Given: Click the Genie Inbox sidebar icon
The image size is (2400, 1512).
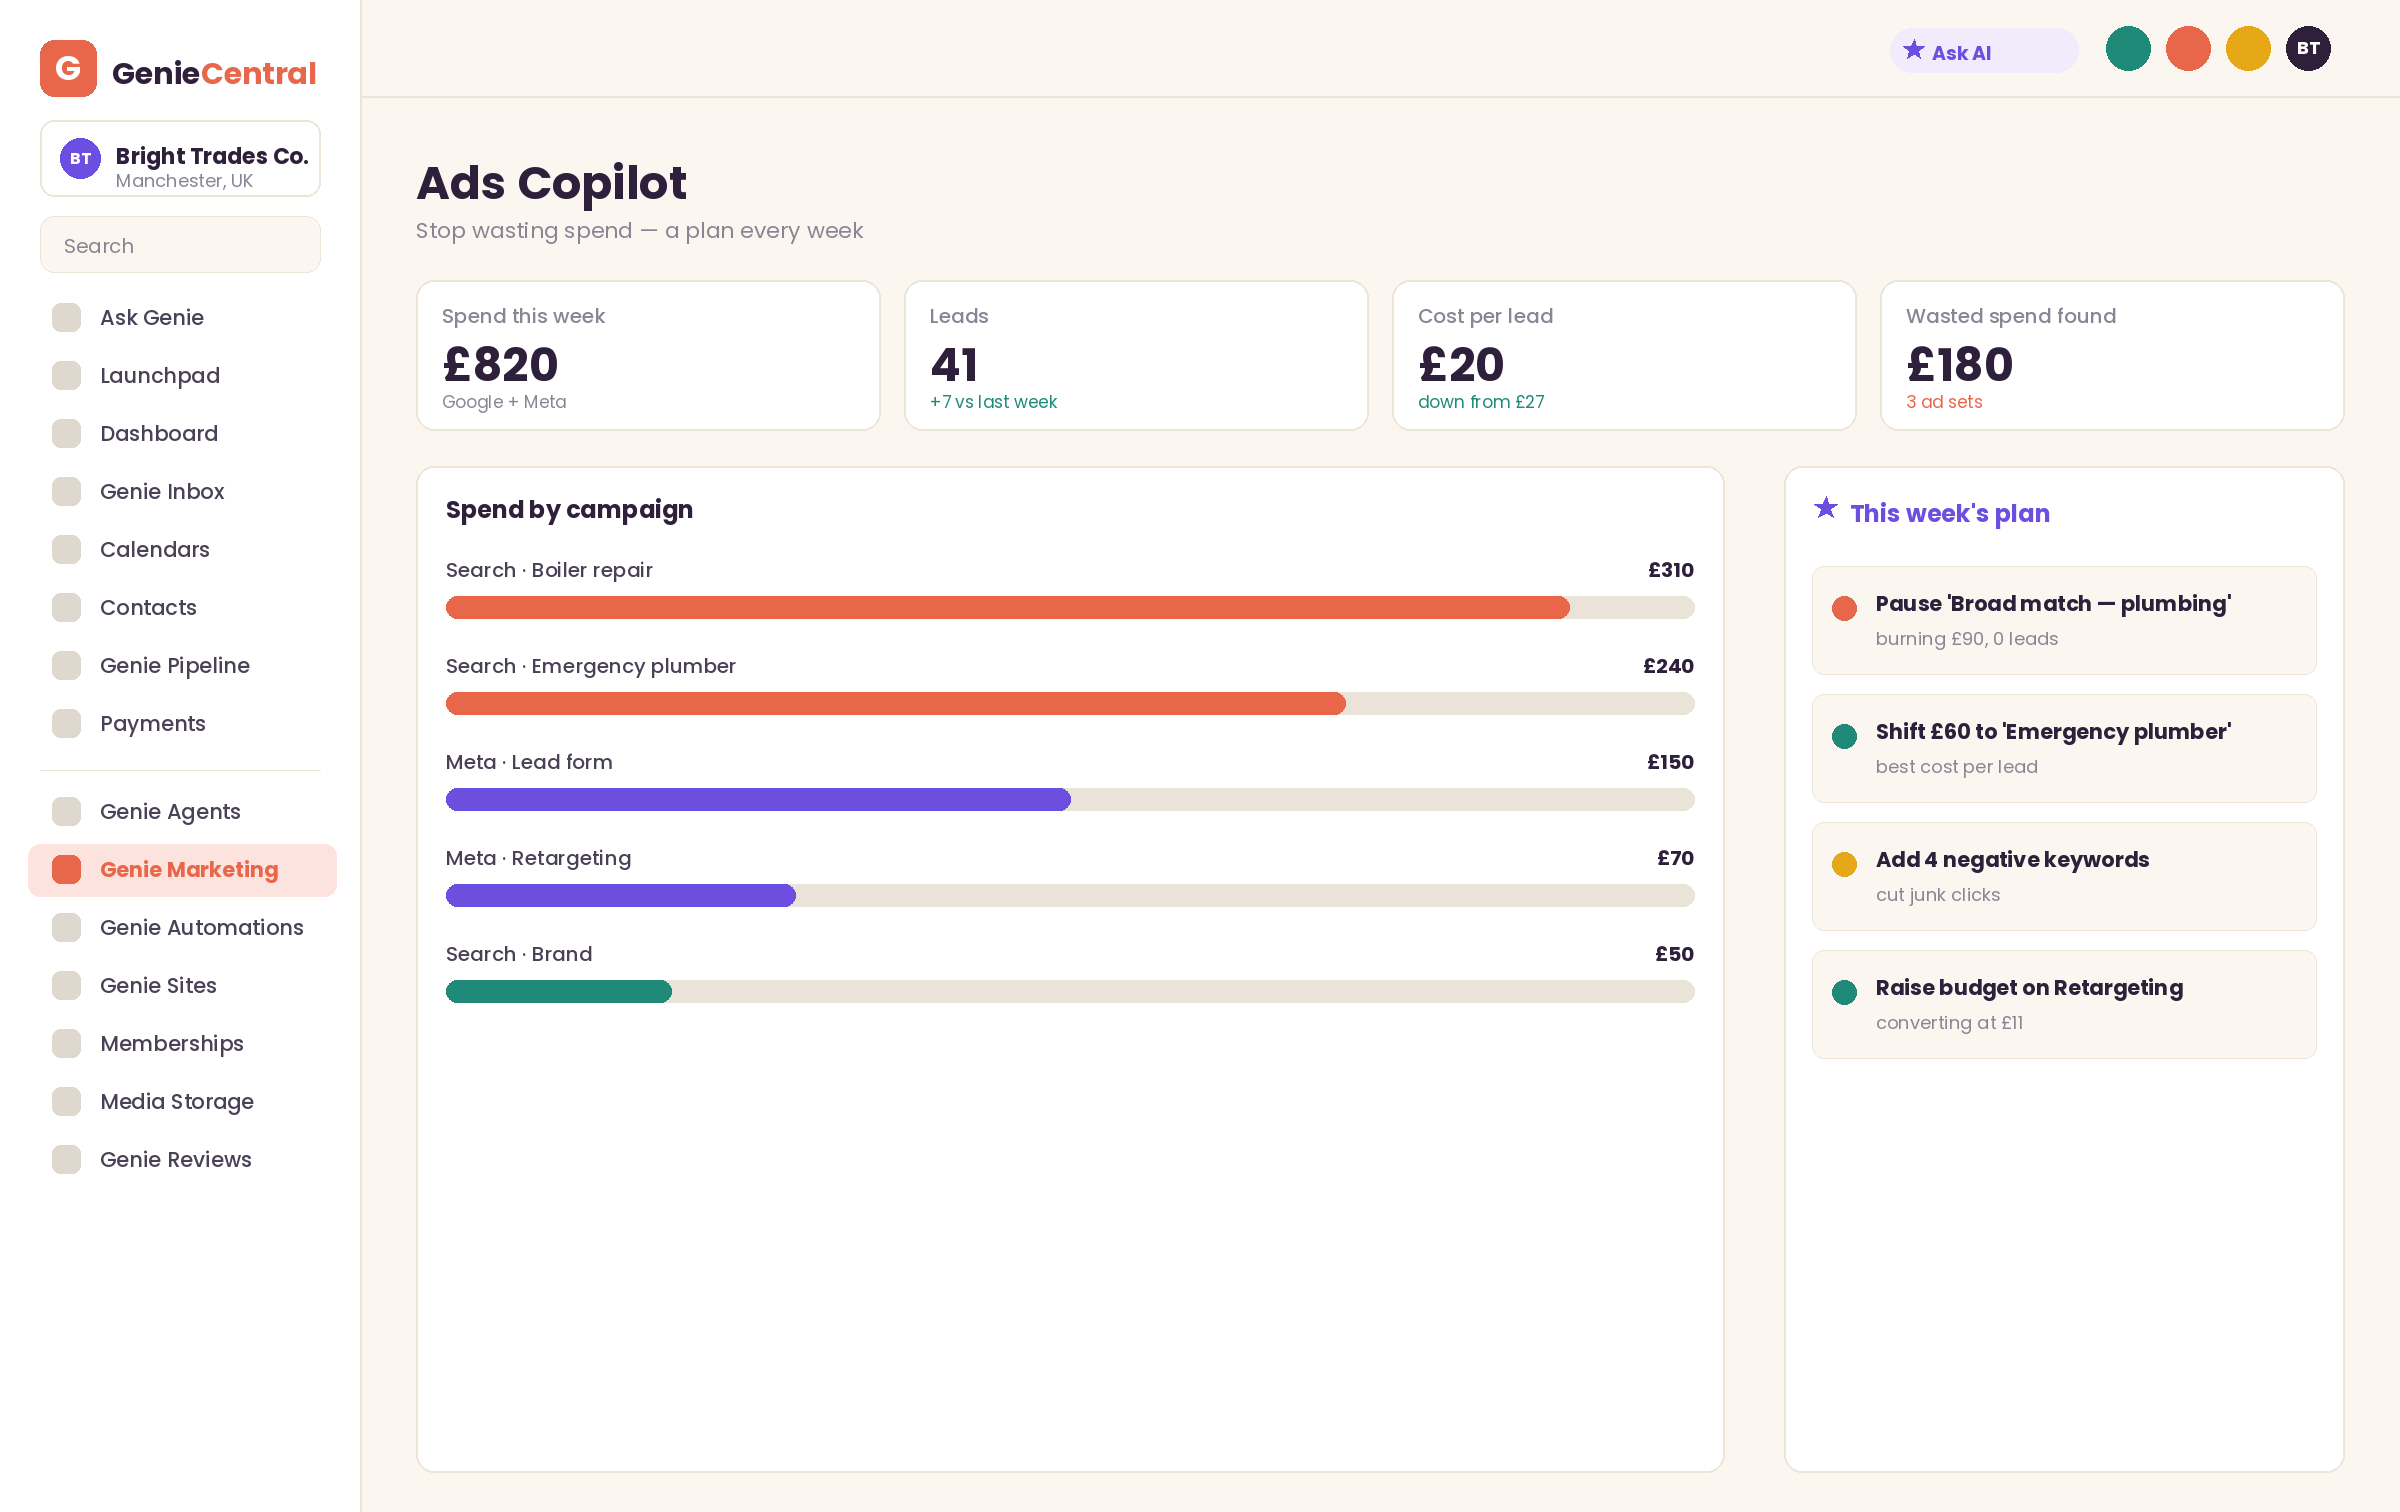Looking at the screenshot, I should pyautogui.click(x=67, y=492).
